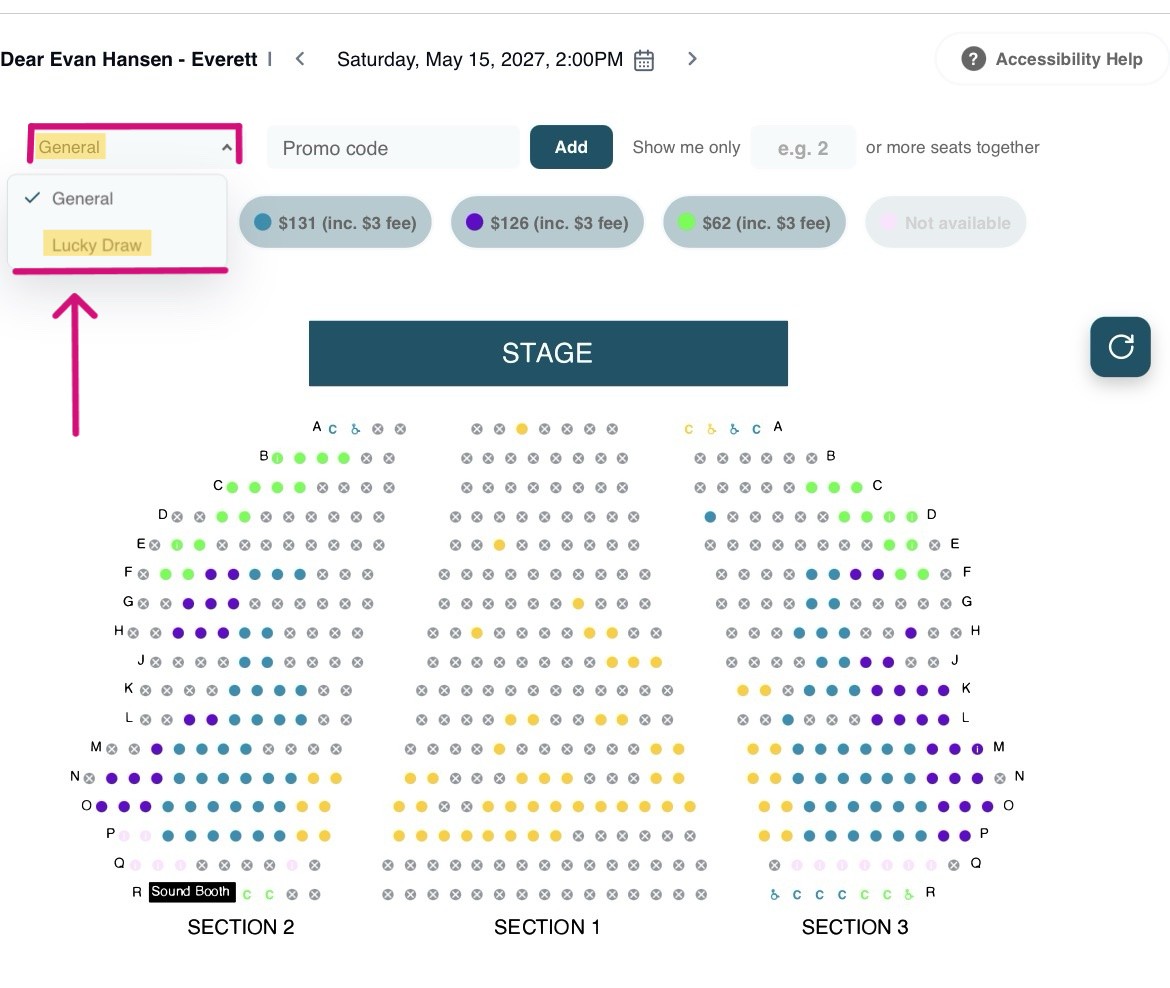Viewport: 1170px width, 988px height.
Task: Toggle the $62 price filter
Action: pyautogui.click(x=754, y=222)
